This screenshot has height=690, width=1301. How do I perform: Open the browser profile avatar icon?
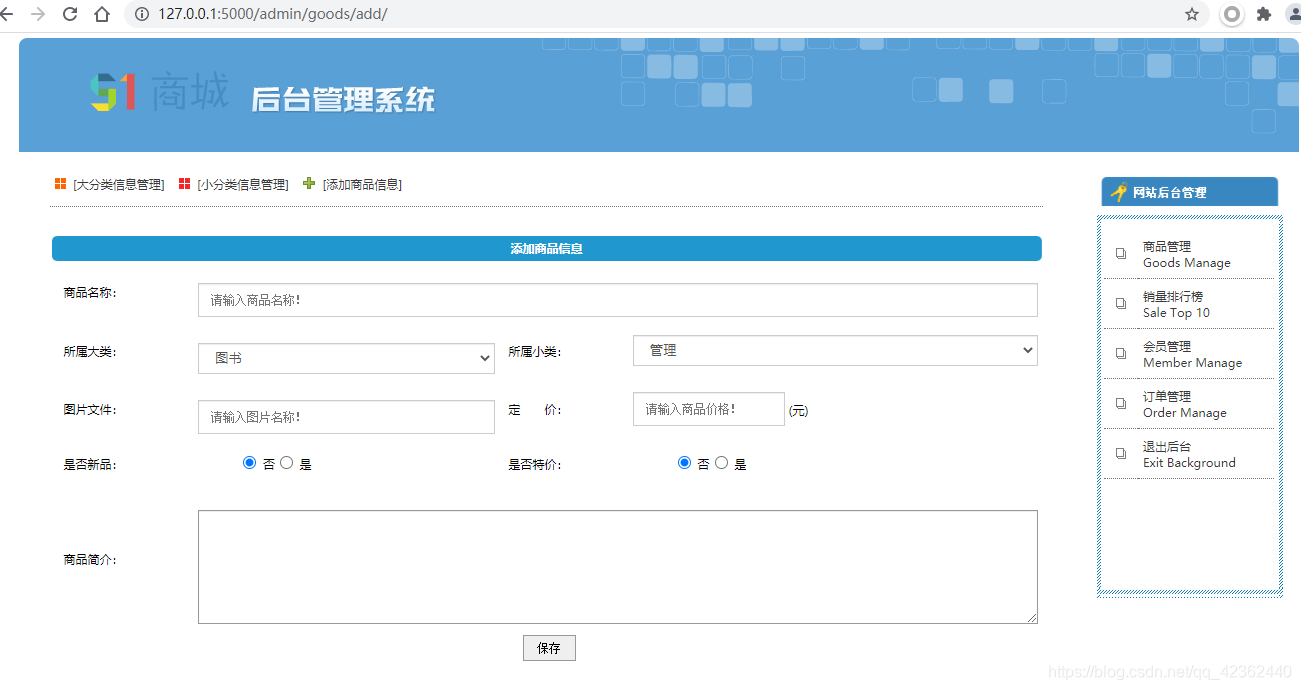pyautogui.click(x=1293, y=14)
